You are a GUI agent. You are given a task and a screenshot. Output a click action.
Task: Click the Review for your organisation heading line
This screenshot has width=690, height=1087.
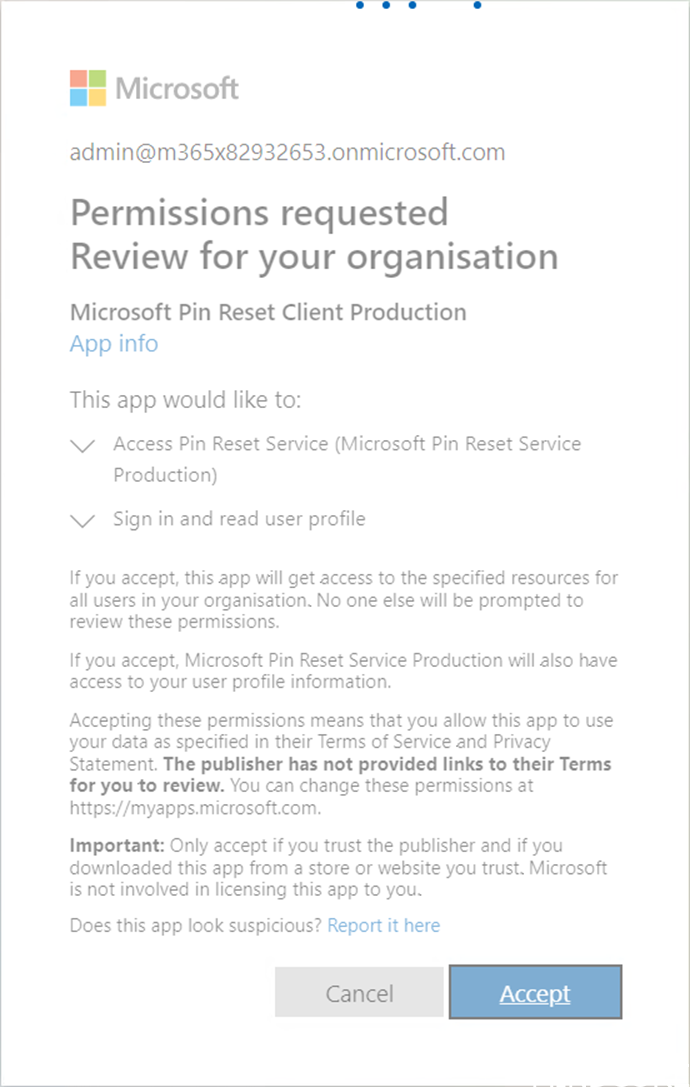[314, 256]
